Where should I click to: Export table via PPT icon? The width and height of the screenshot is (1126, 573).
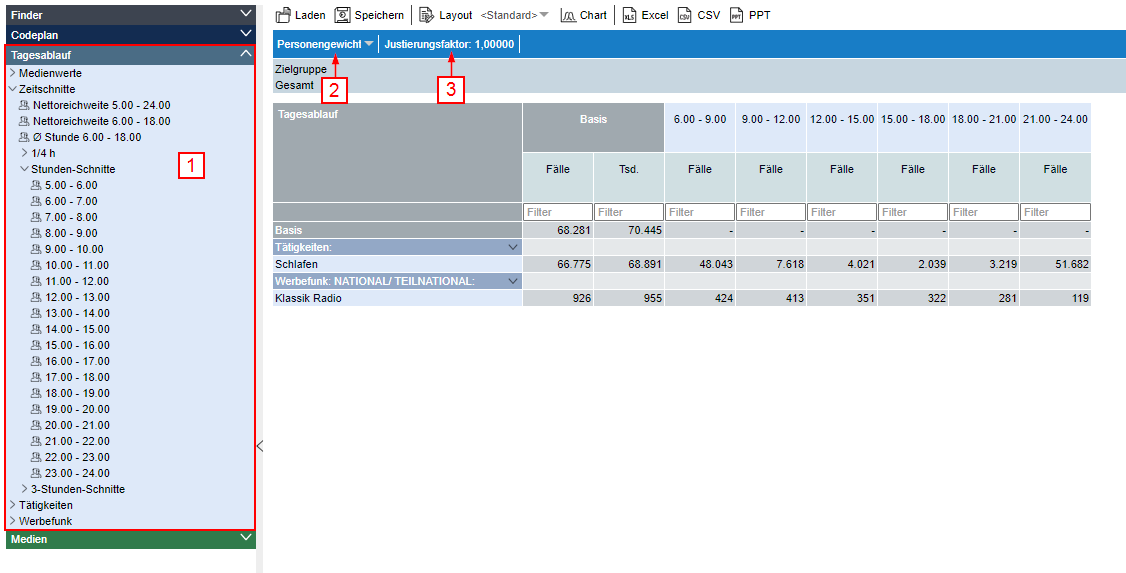coord(736,15)
